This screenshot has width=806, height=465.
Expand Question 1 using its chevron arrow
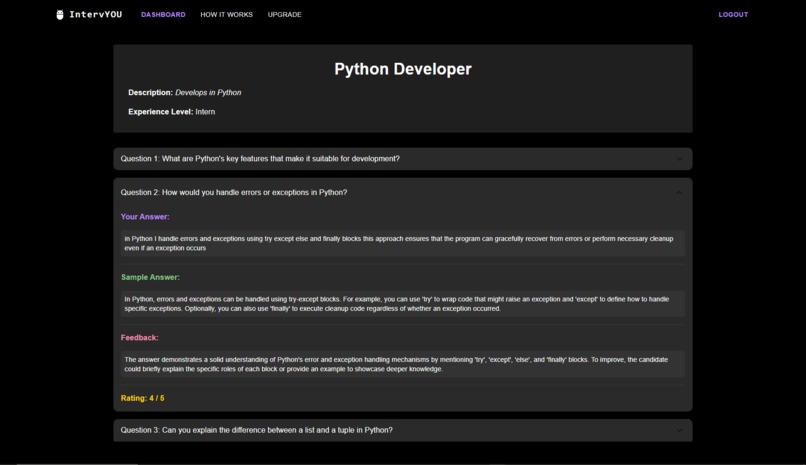pyautogui.click(x=679, y=159)
